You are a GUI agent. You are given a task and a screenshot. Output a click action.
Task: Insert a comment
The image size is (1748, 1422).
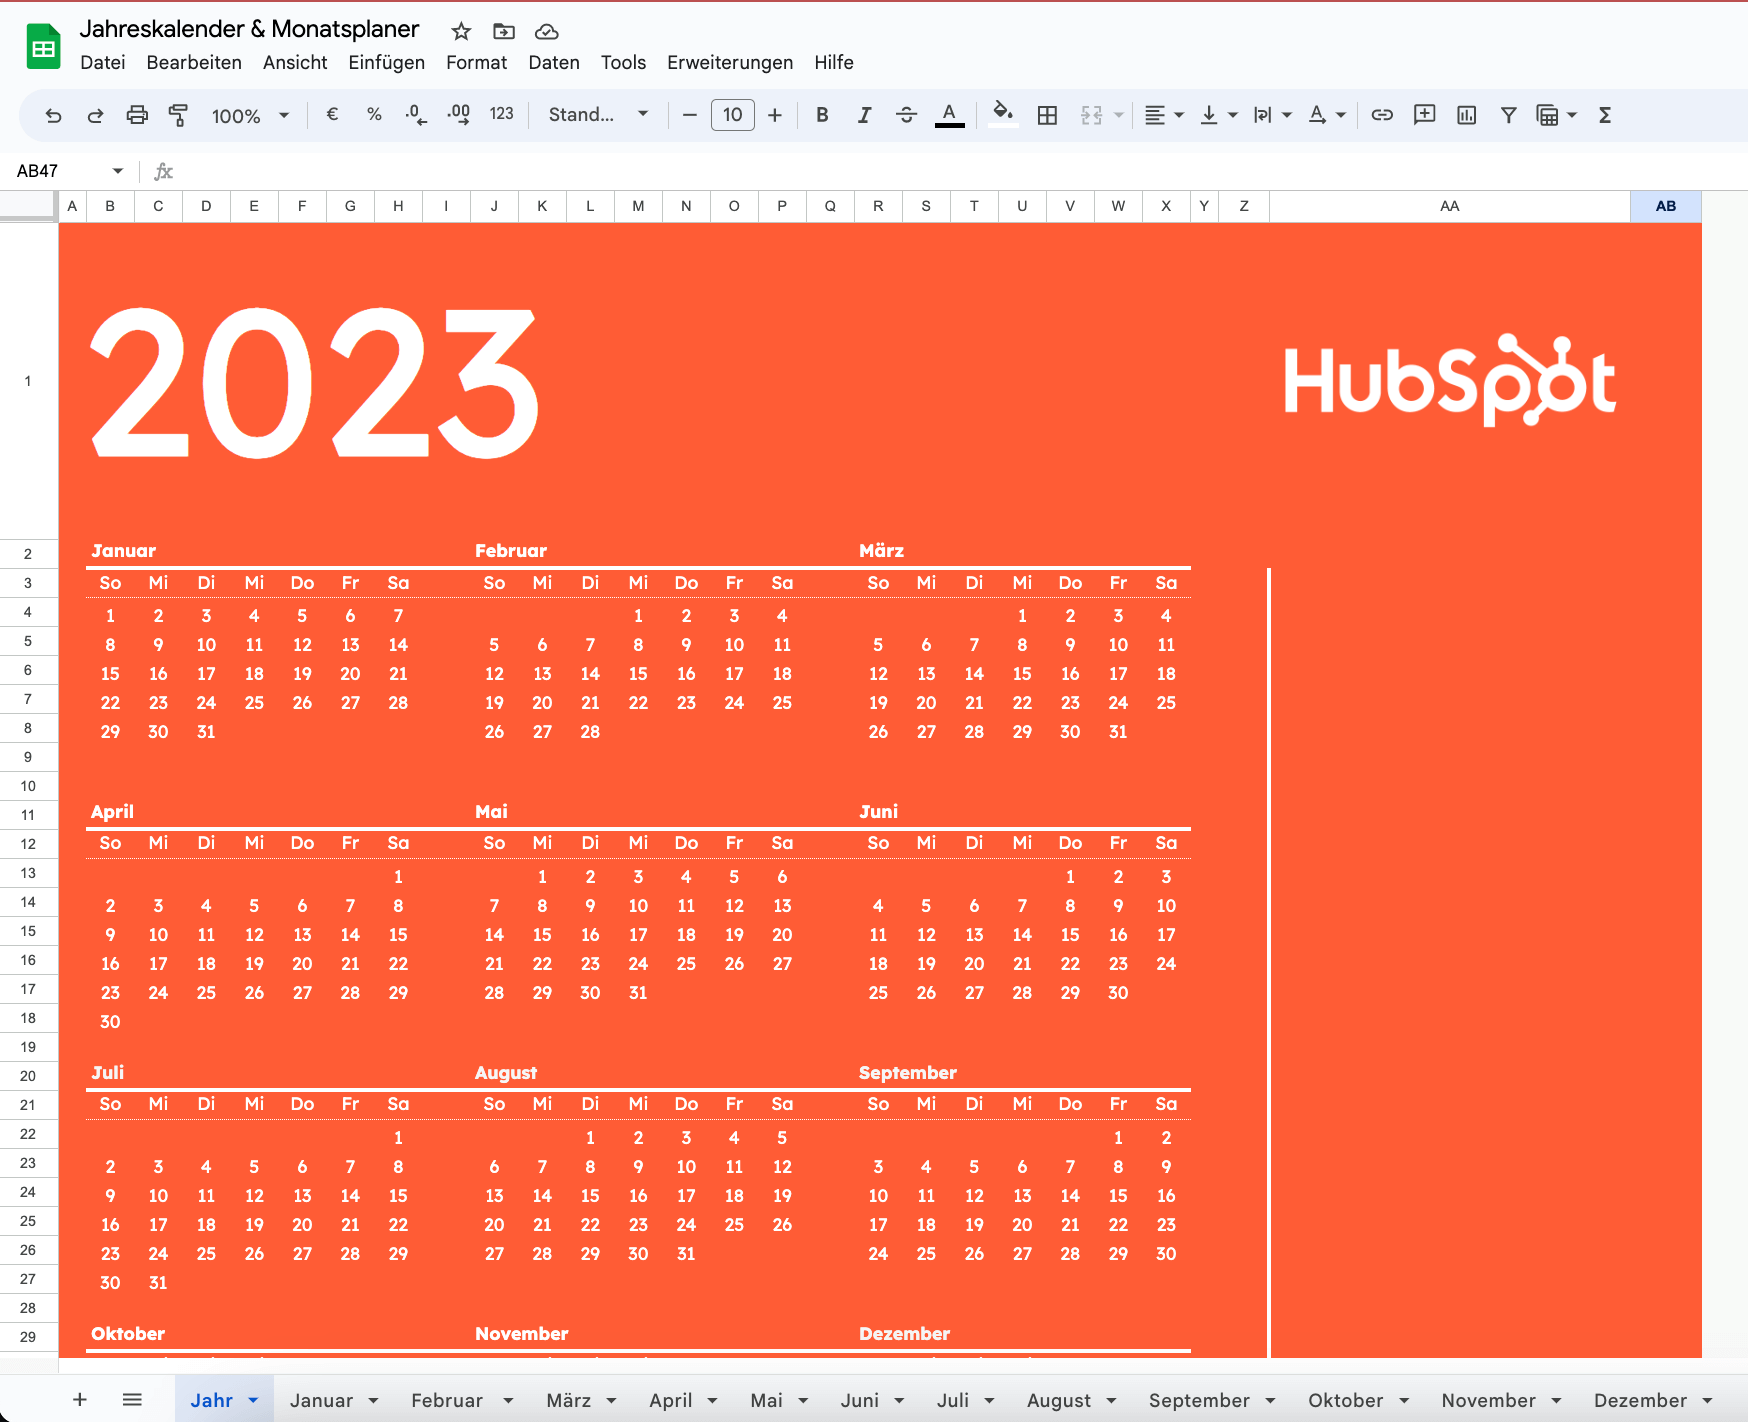pos(1424,115)
